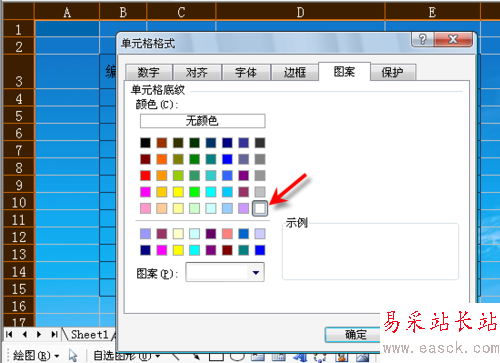Choose the bright red color swatch

(145, 176)
